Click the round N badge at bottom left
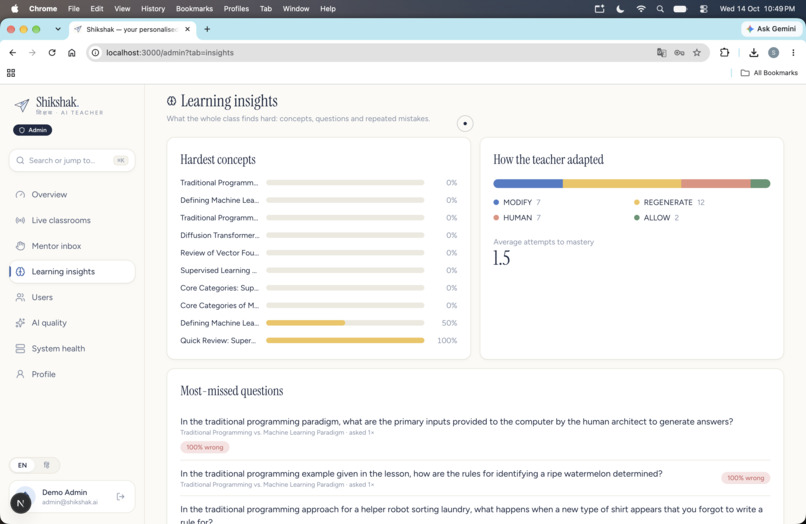 (x=21, y=503)
